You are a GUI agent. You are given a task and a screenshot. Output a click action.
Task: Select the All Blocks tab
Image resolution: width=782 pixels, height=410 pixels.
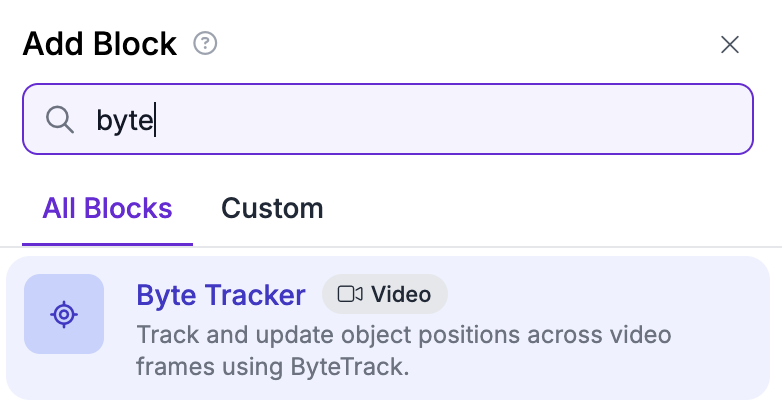tap(107, 208)
